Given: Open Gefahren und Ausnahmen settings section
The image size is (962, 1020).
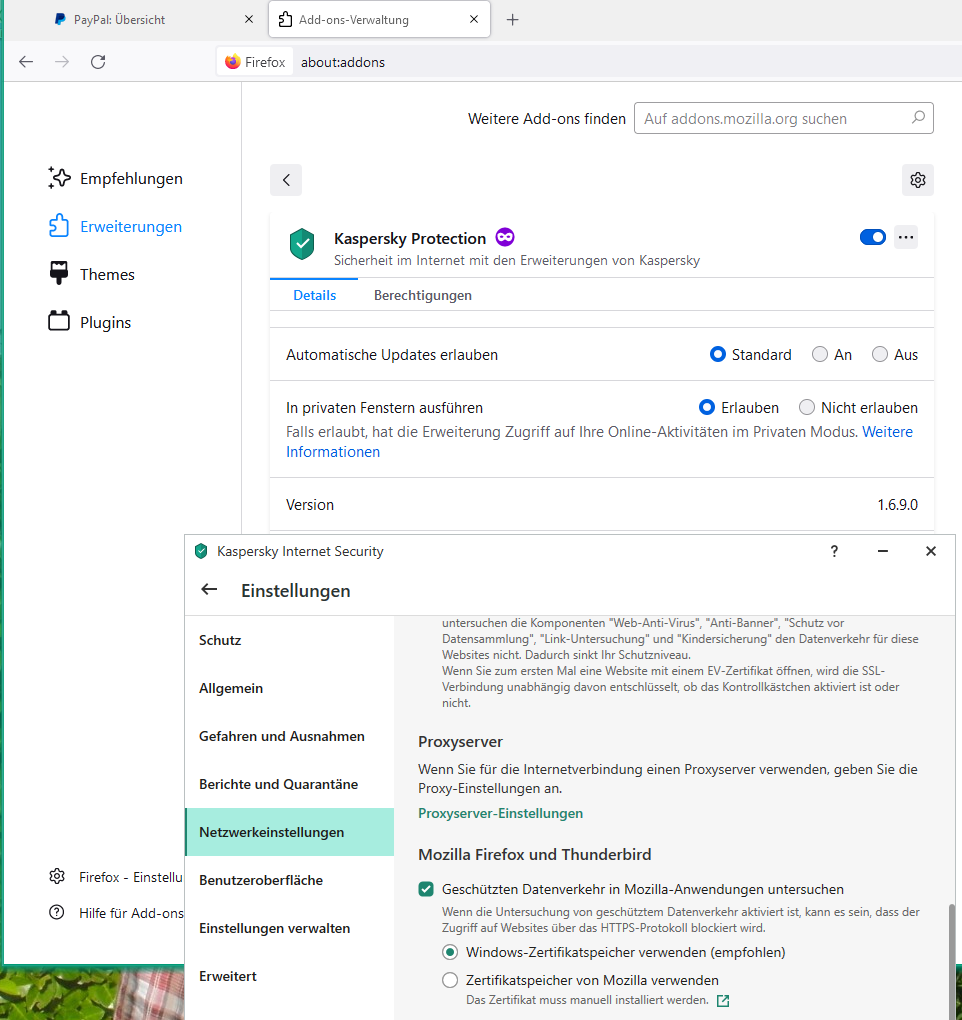Looking at the screenshot, I should click(x=289, y=736).
